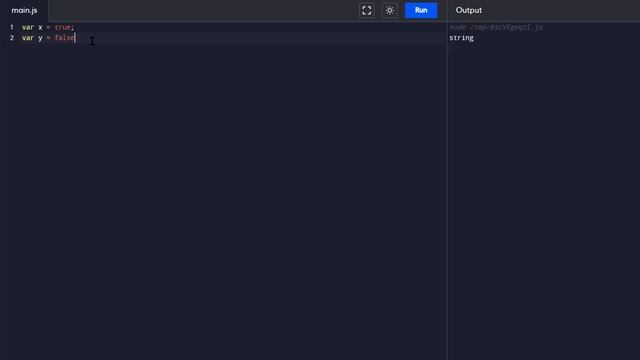Click the node command line in Output
The image size is (640, 360).
(x=496, y=27)
